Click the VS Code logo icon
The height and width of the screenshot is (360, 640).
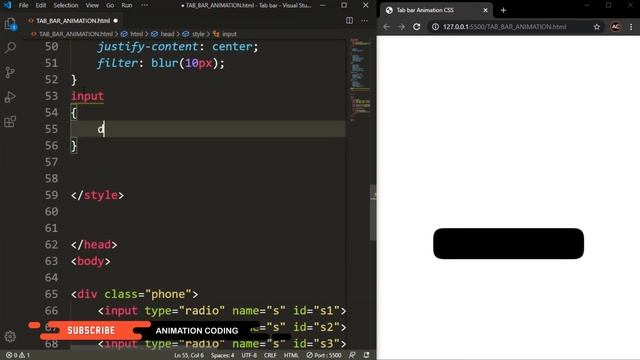pyautogui.click(x=7, y=5)
